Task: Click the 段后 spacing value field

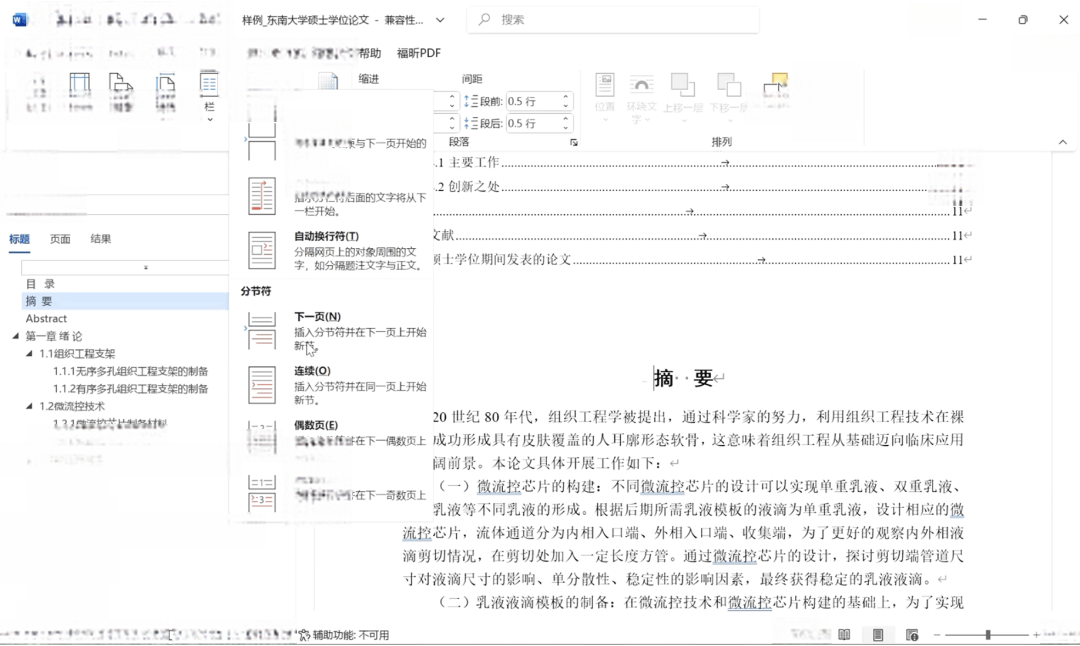Action: 532,123
